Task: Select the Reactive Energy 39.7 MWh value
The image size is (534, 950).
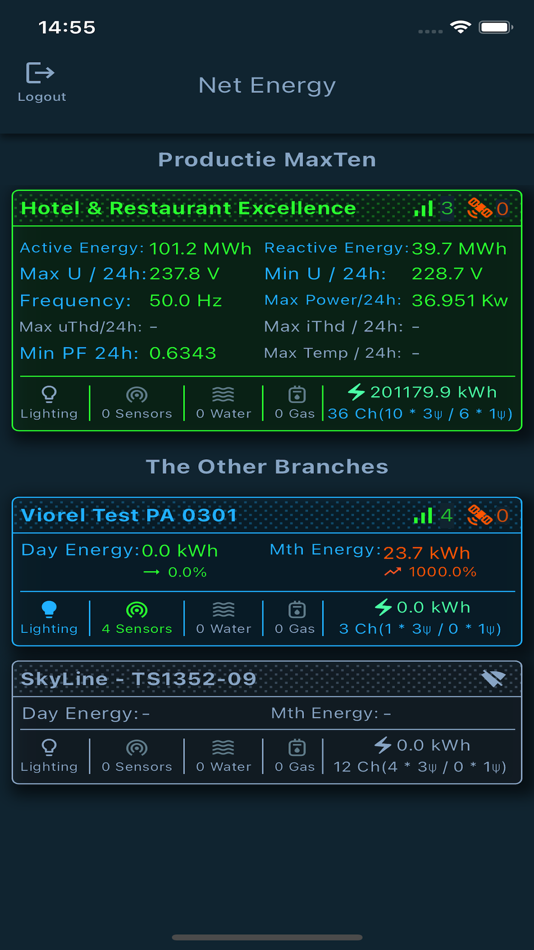Action: click(459, 248)
